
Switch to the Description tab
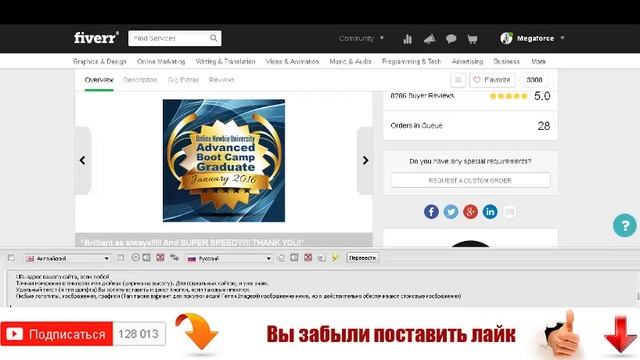coord(140,80)
